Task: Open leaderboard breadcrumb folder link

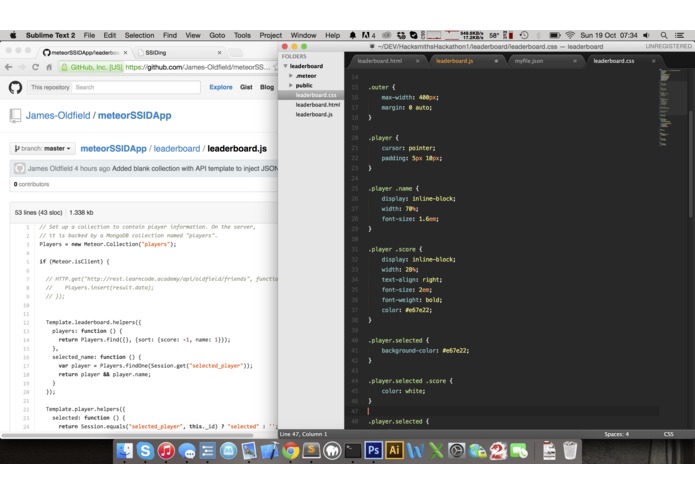Action: 177,149
